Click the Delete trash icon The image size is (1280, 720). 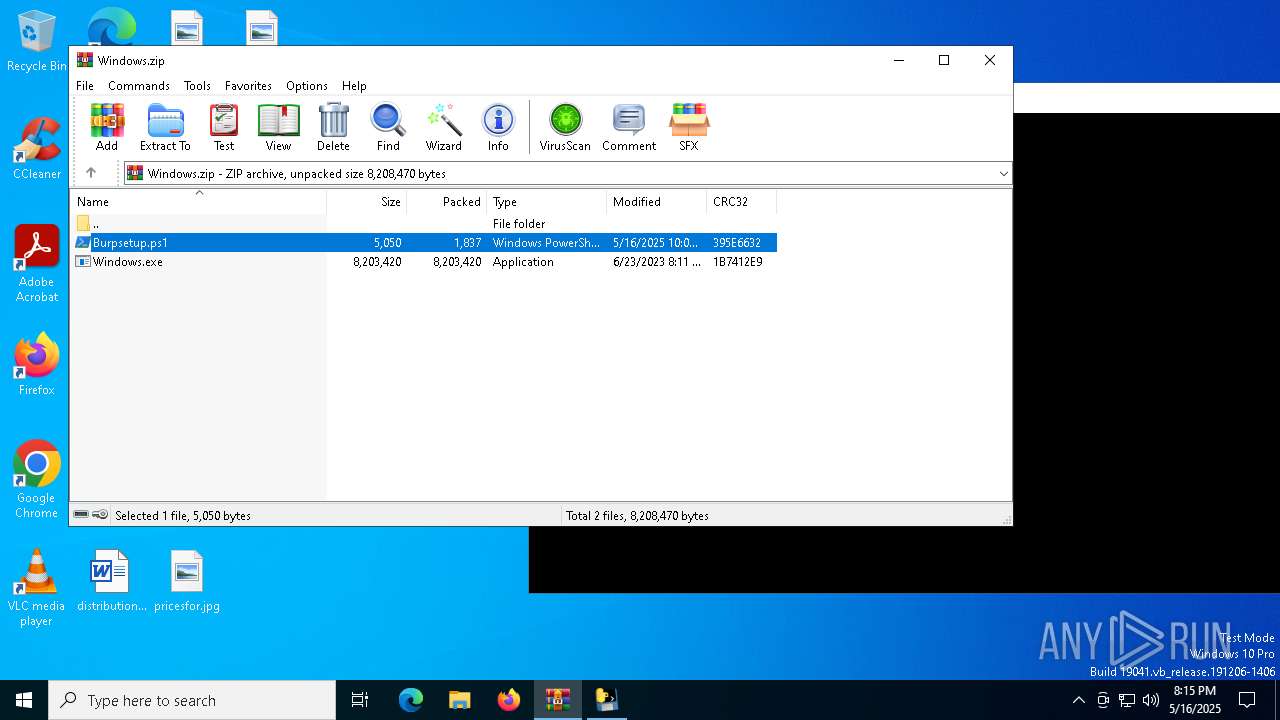click(x=333, y=127)
